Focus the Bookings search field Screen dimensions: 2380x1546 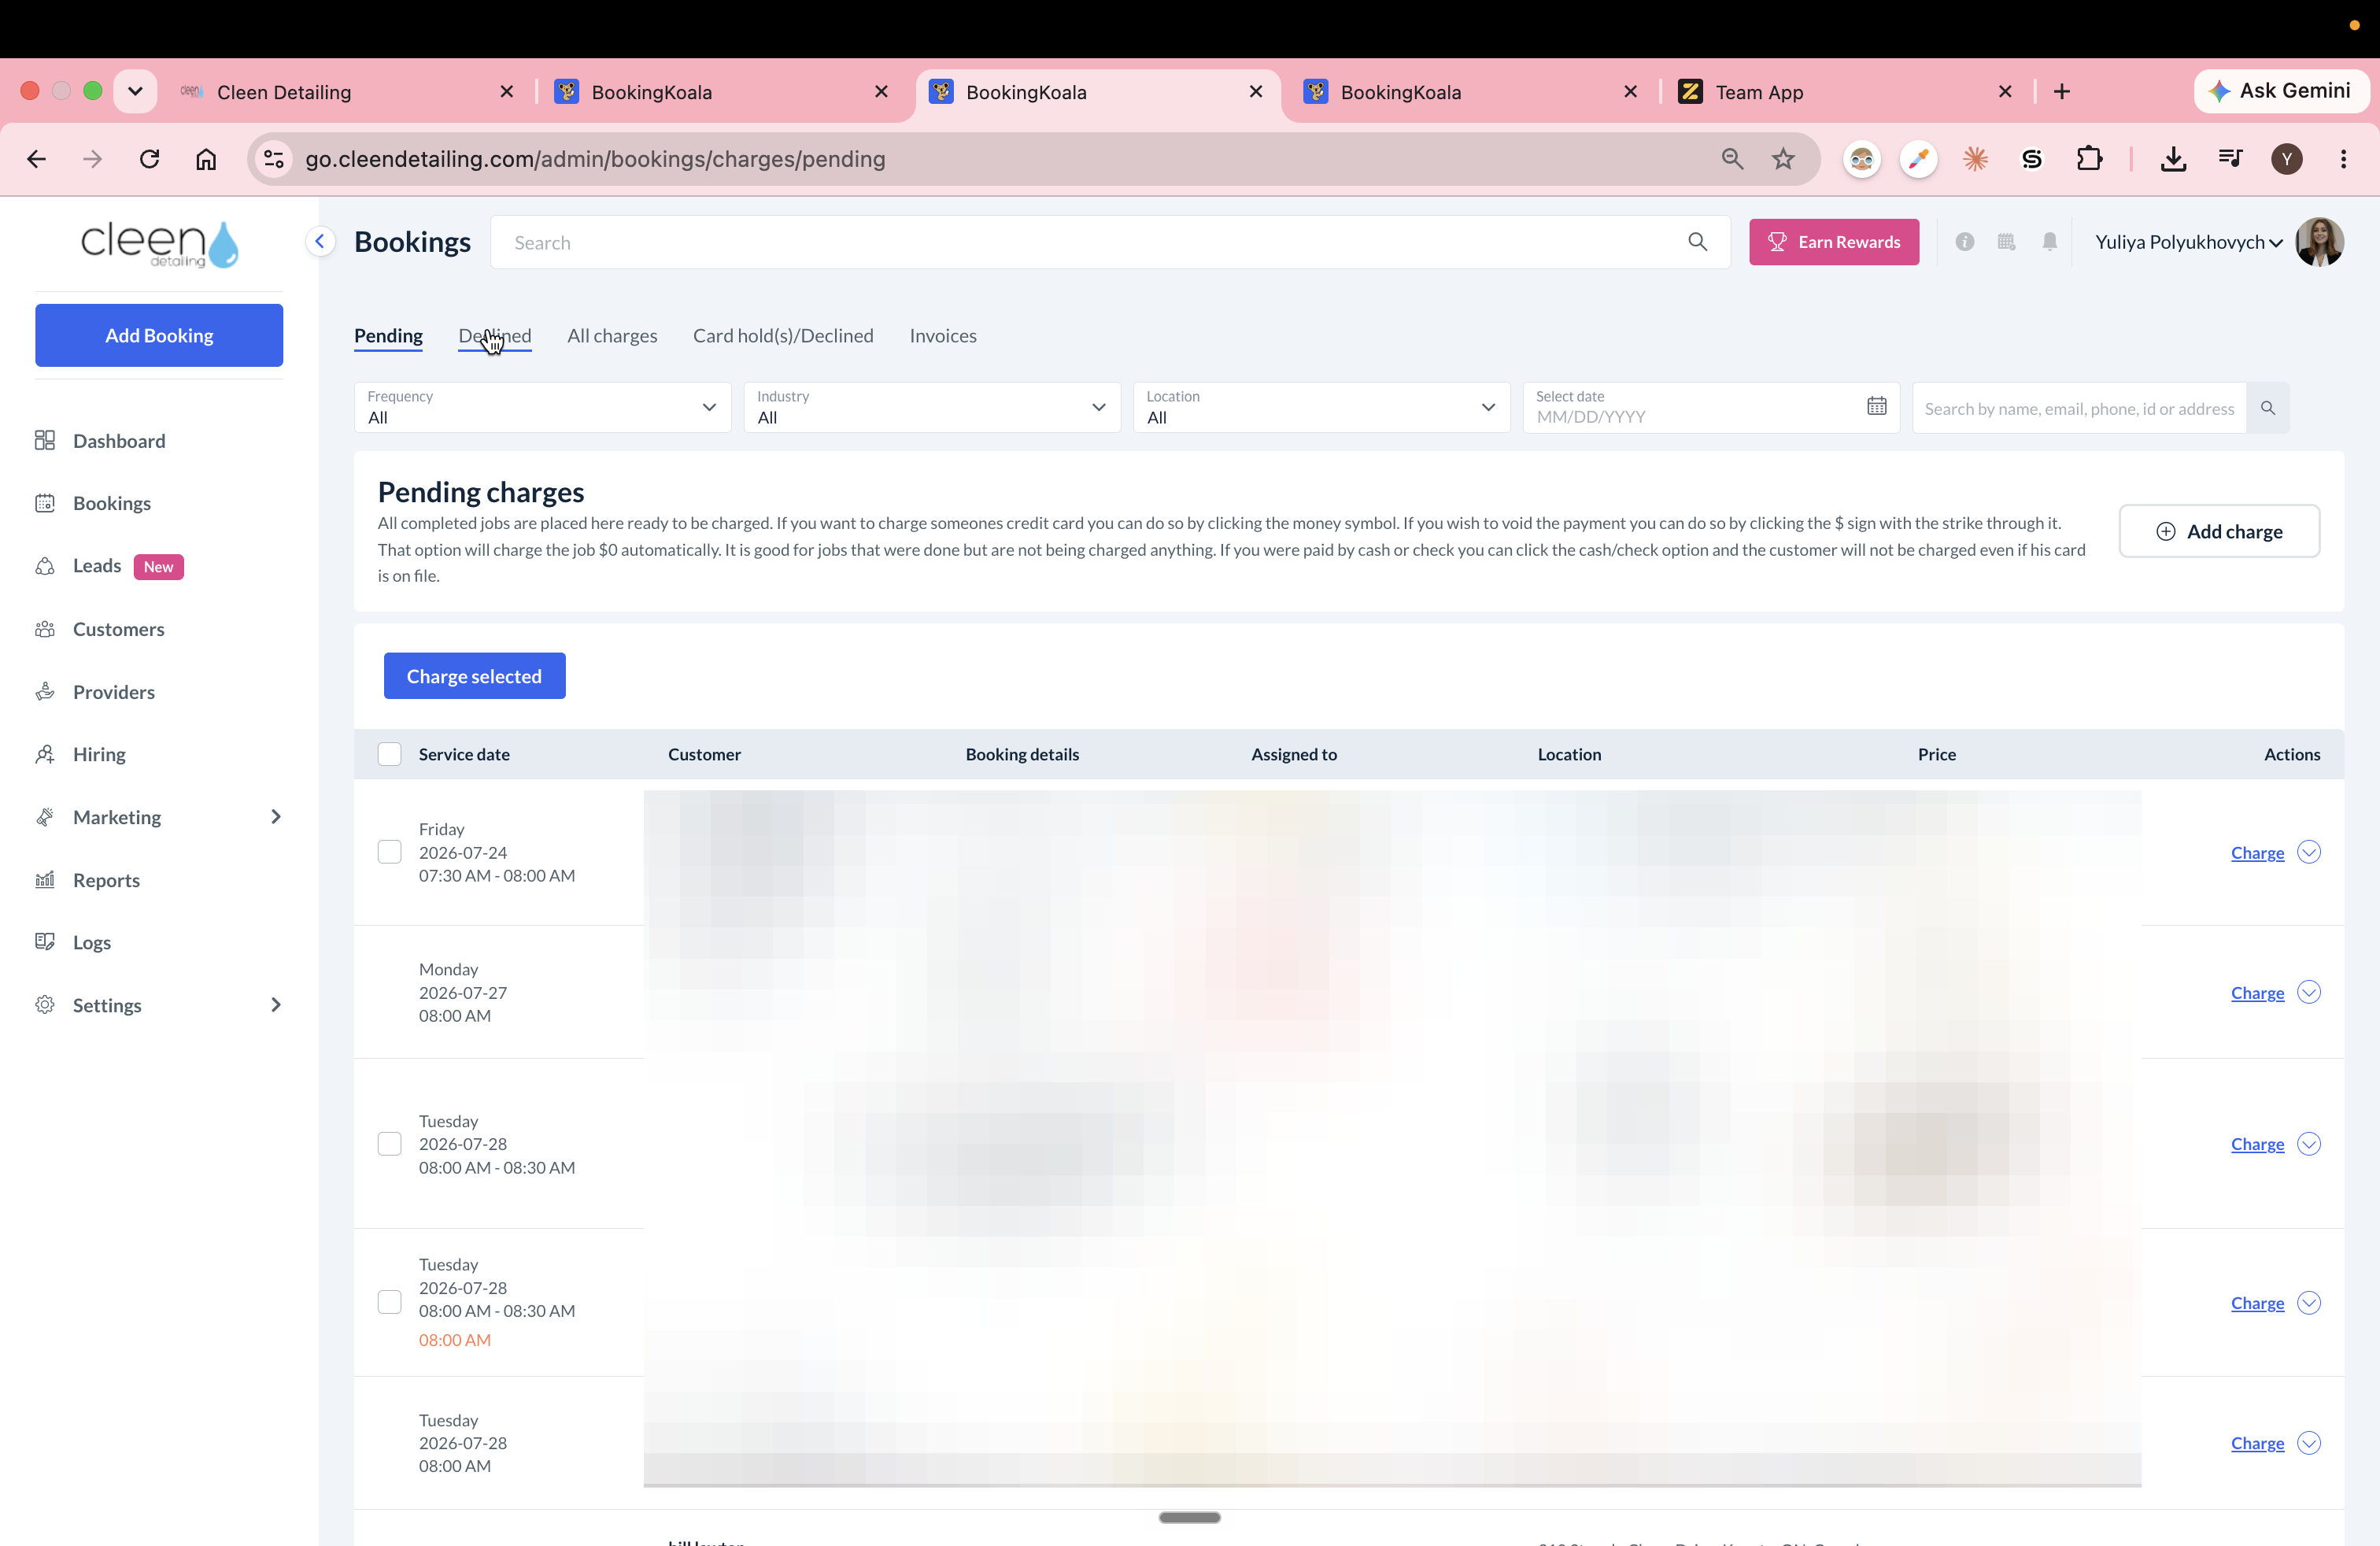[1110, 242]
